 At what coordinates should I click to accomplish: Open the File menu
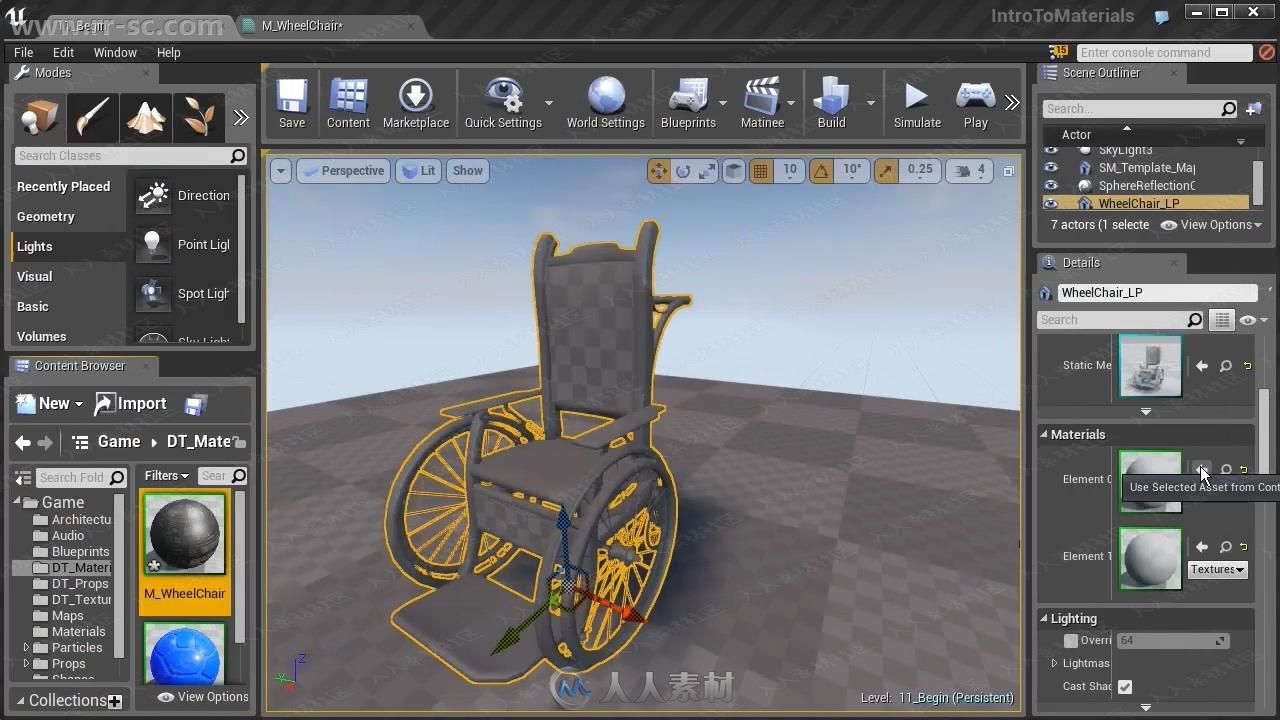click(24, 52)
